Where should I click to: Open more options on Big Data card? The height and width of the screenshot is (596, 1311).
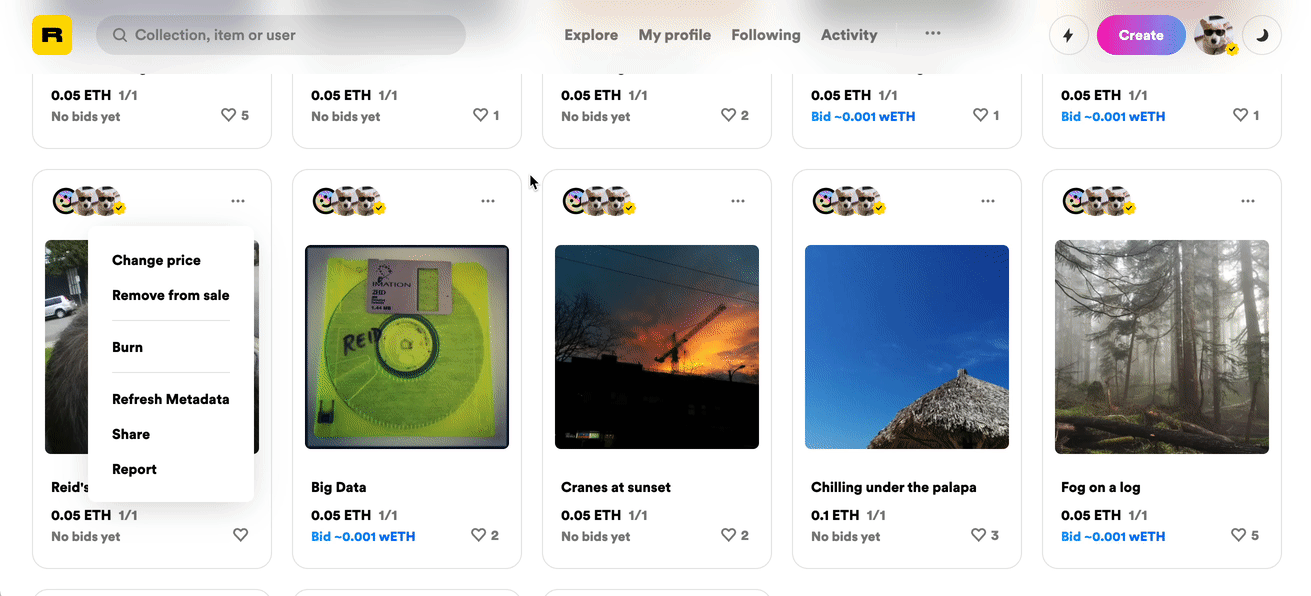[x=488, y=201]
